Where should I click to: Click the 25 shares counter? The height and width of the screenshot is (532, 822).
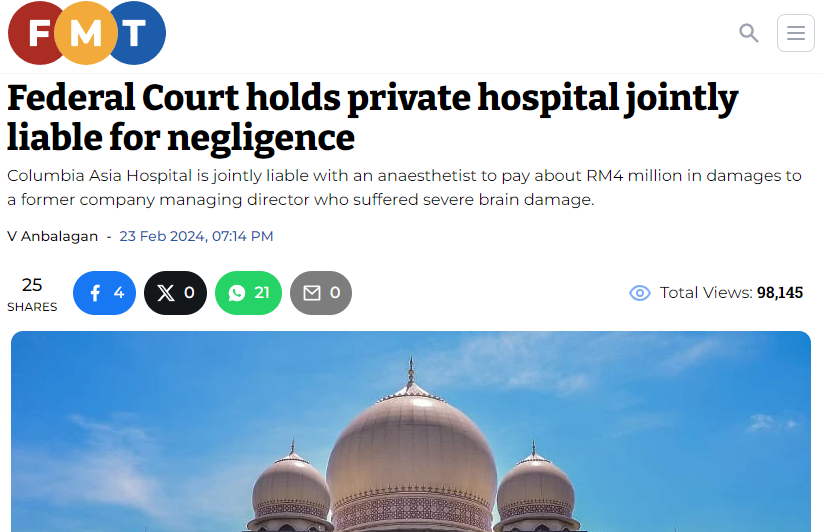pos(32,285)
